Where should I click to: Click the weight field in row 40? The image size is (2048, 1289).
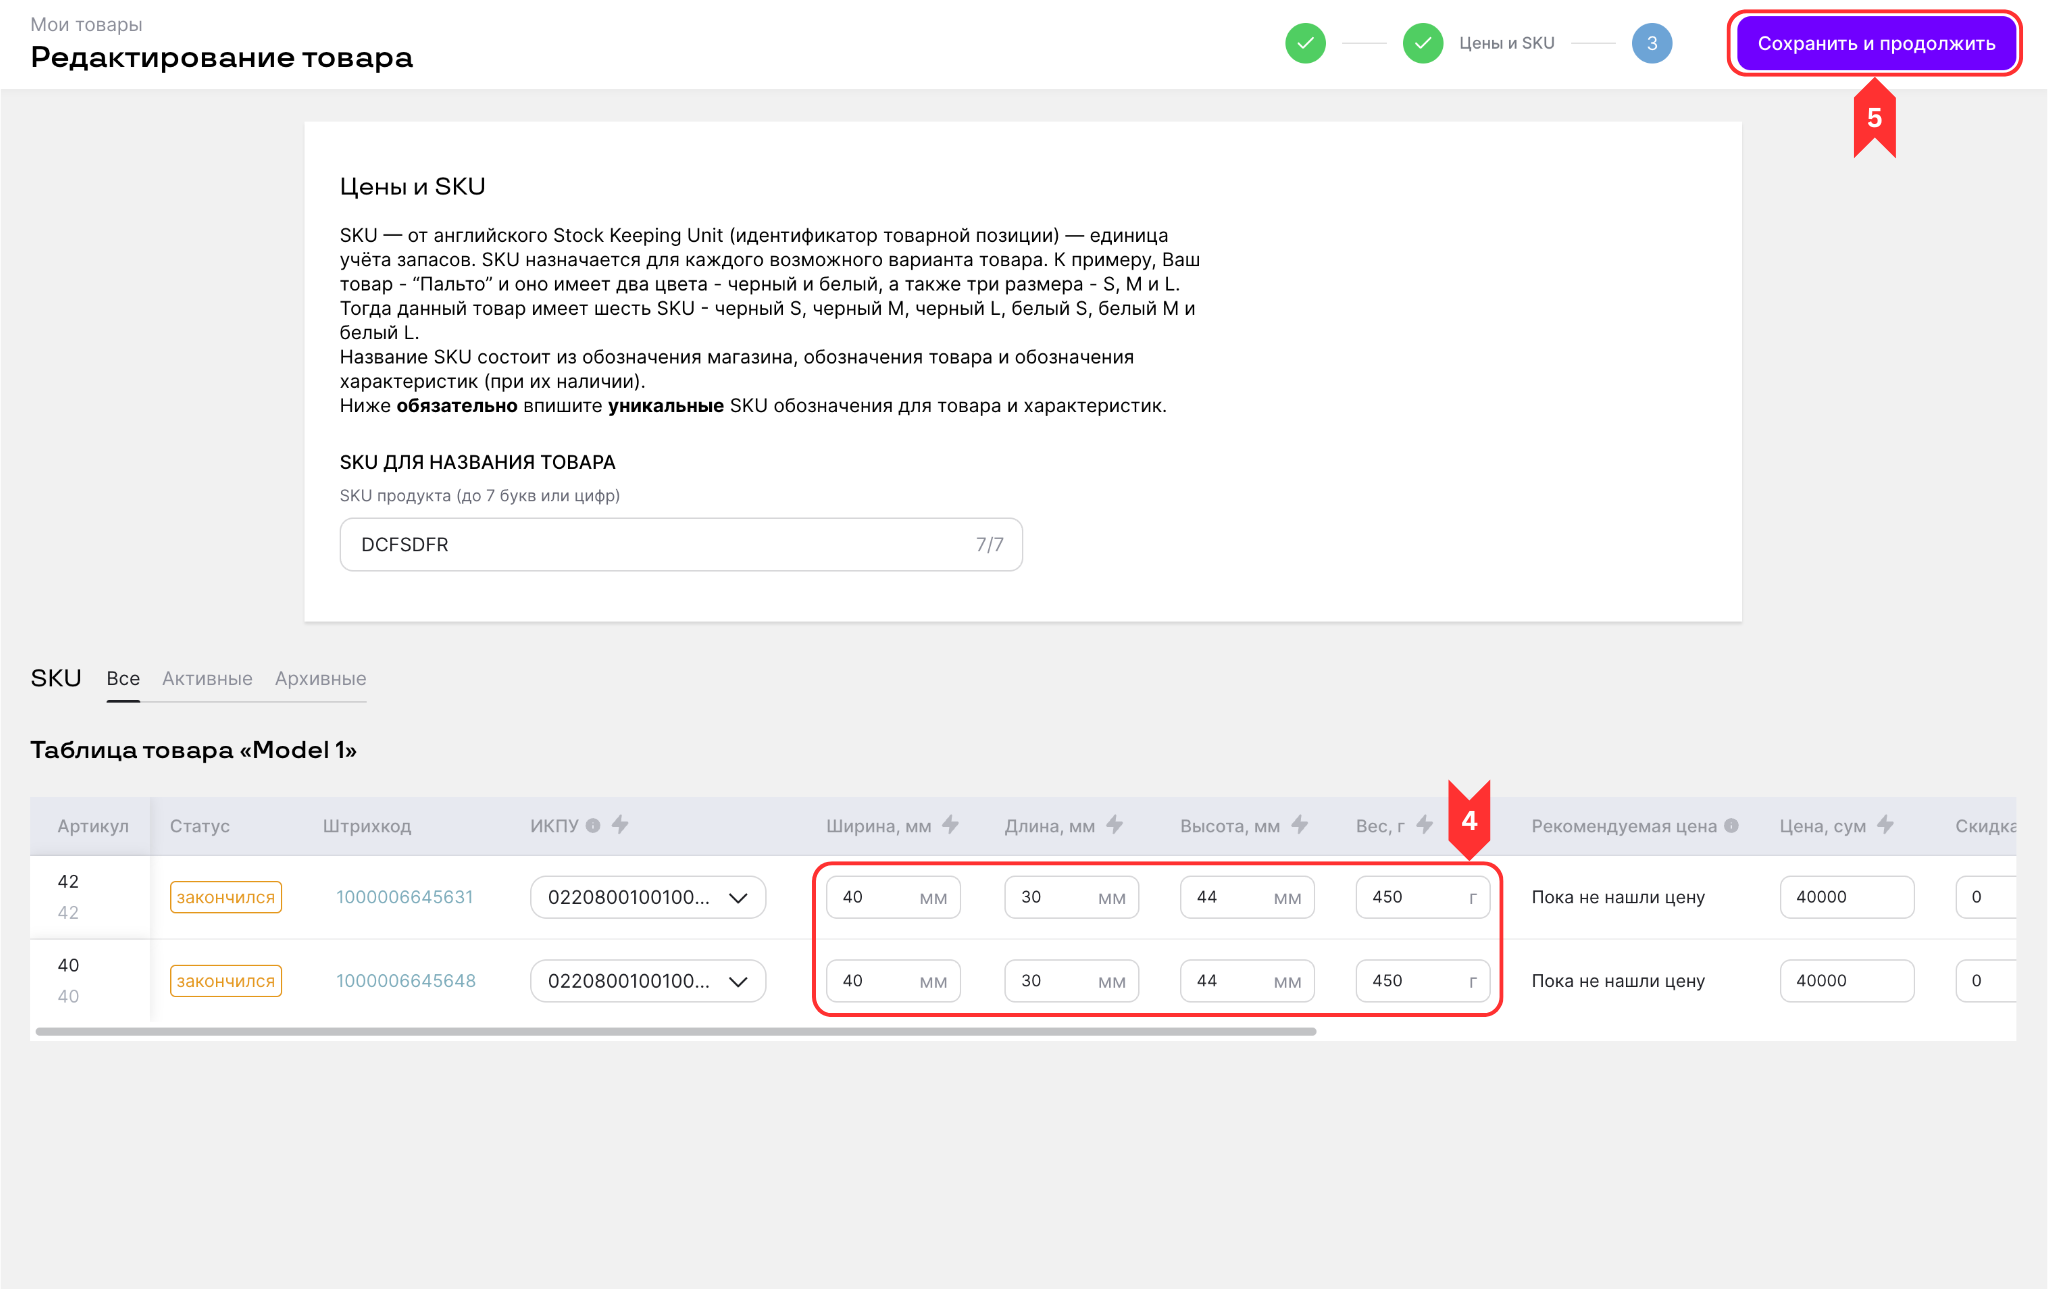(x=1423, y=981)
